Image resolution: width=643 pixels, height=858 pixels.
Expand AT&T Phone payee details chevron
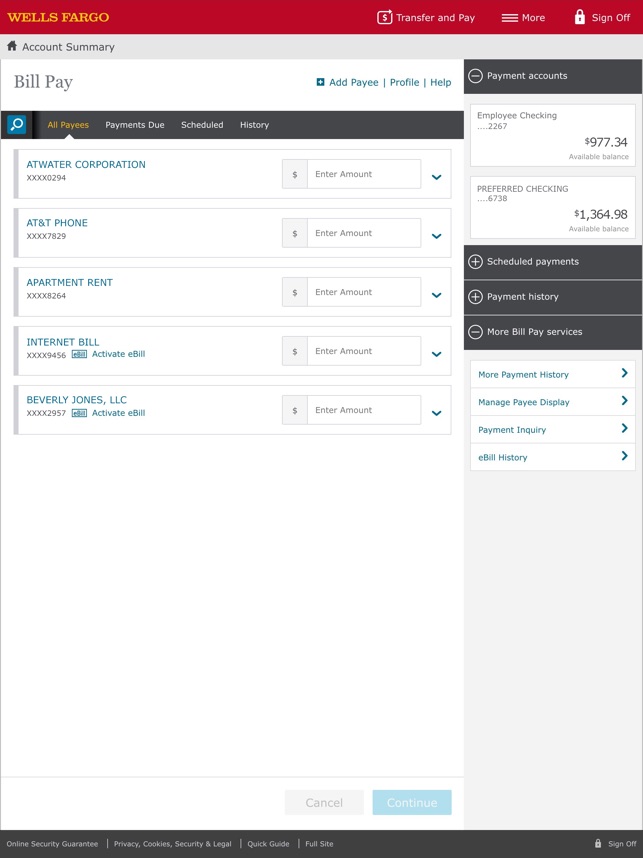pyautogui.click(x=436, y=236)
